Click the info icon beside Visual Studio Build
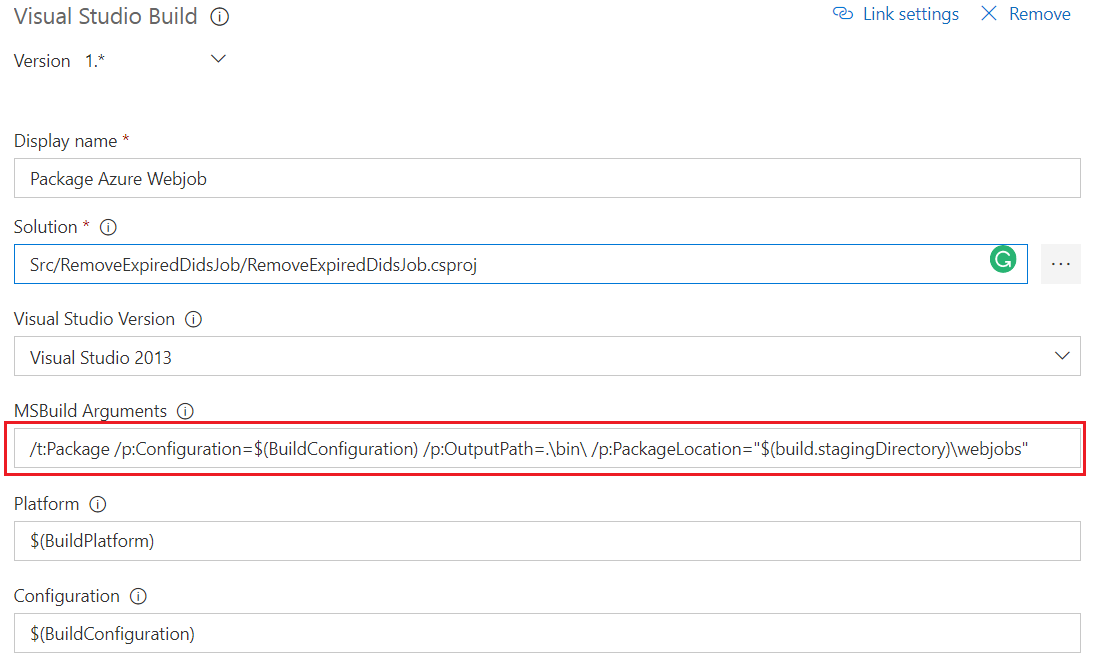The image size is (1101, 663). (220, 17)
